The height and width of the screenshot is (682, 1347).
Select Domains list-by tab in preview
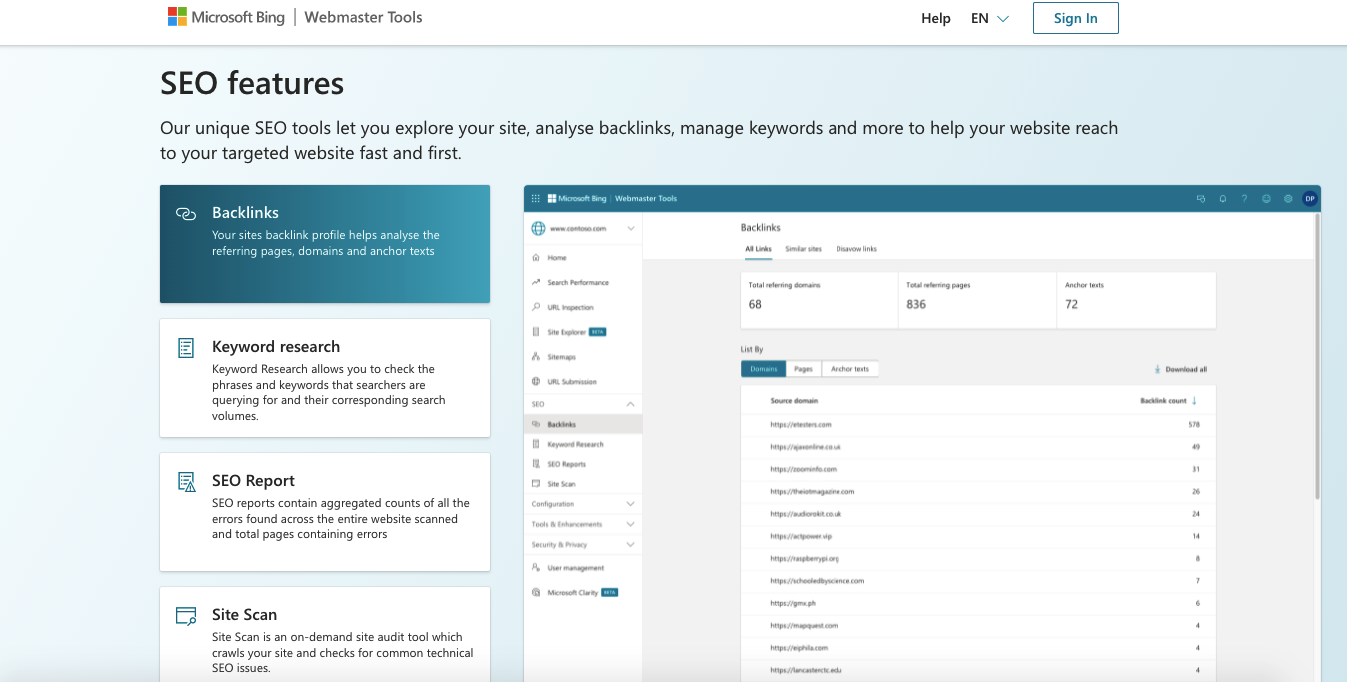click(764, 369)
